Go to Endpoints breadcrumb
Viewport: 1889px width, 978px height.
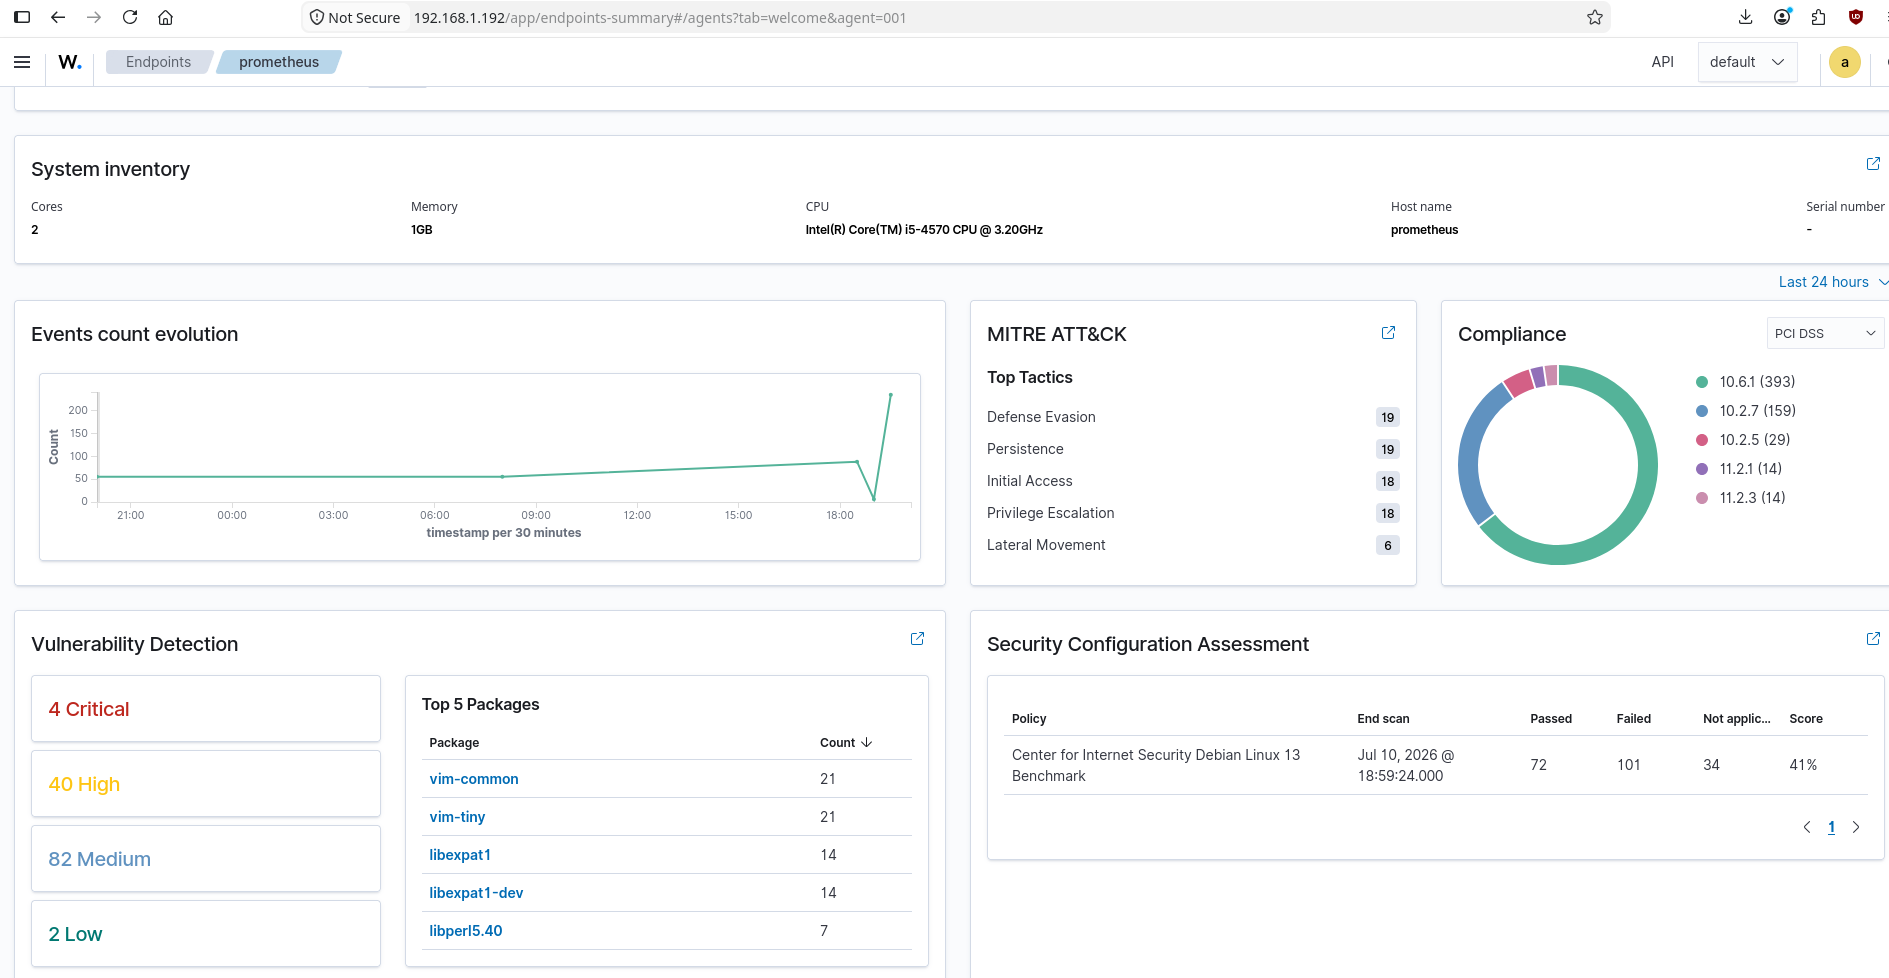158,62
